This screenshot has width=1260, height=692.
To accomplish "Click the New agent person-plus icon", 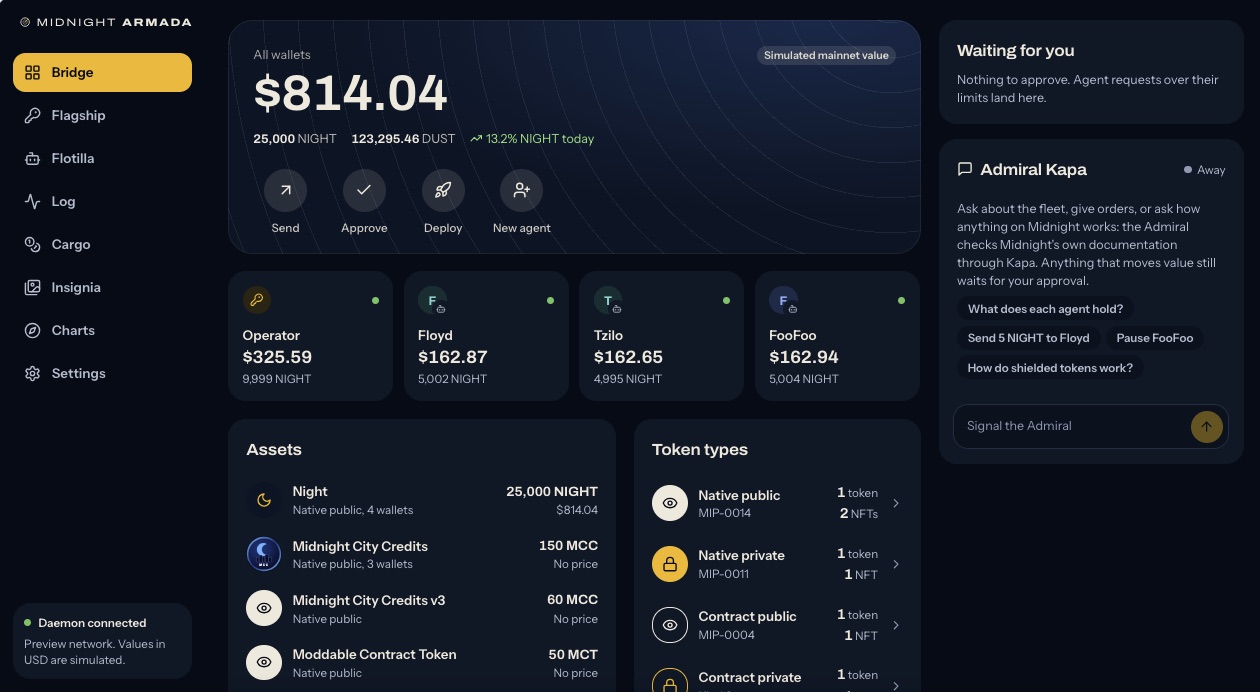I will pos(521,190).
